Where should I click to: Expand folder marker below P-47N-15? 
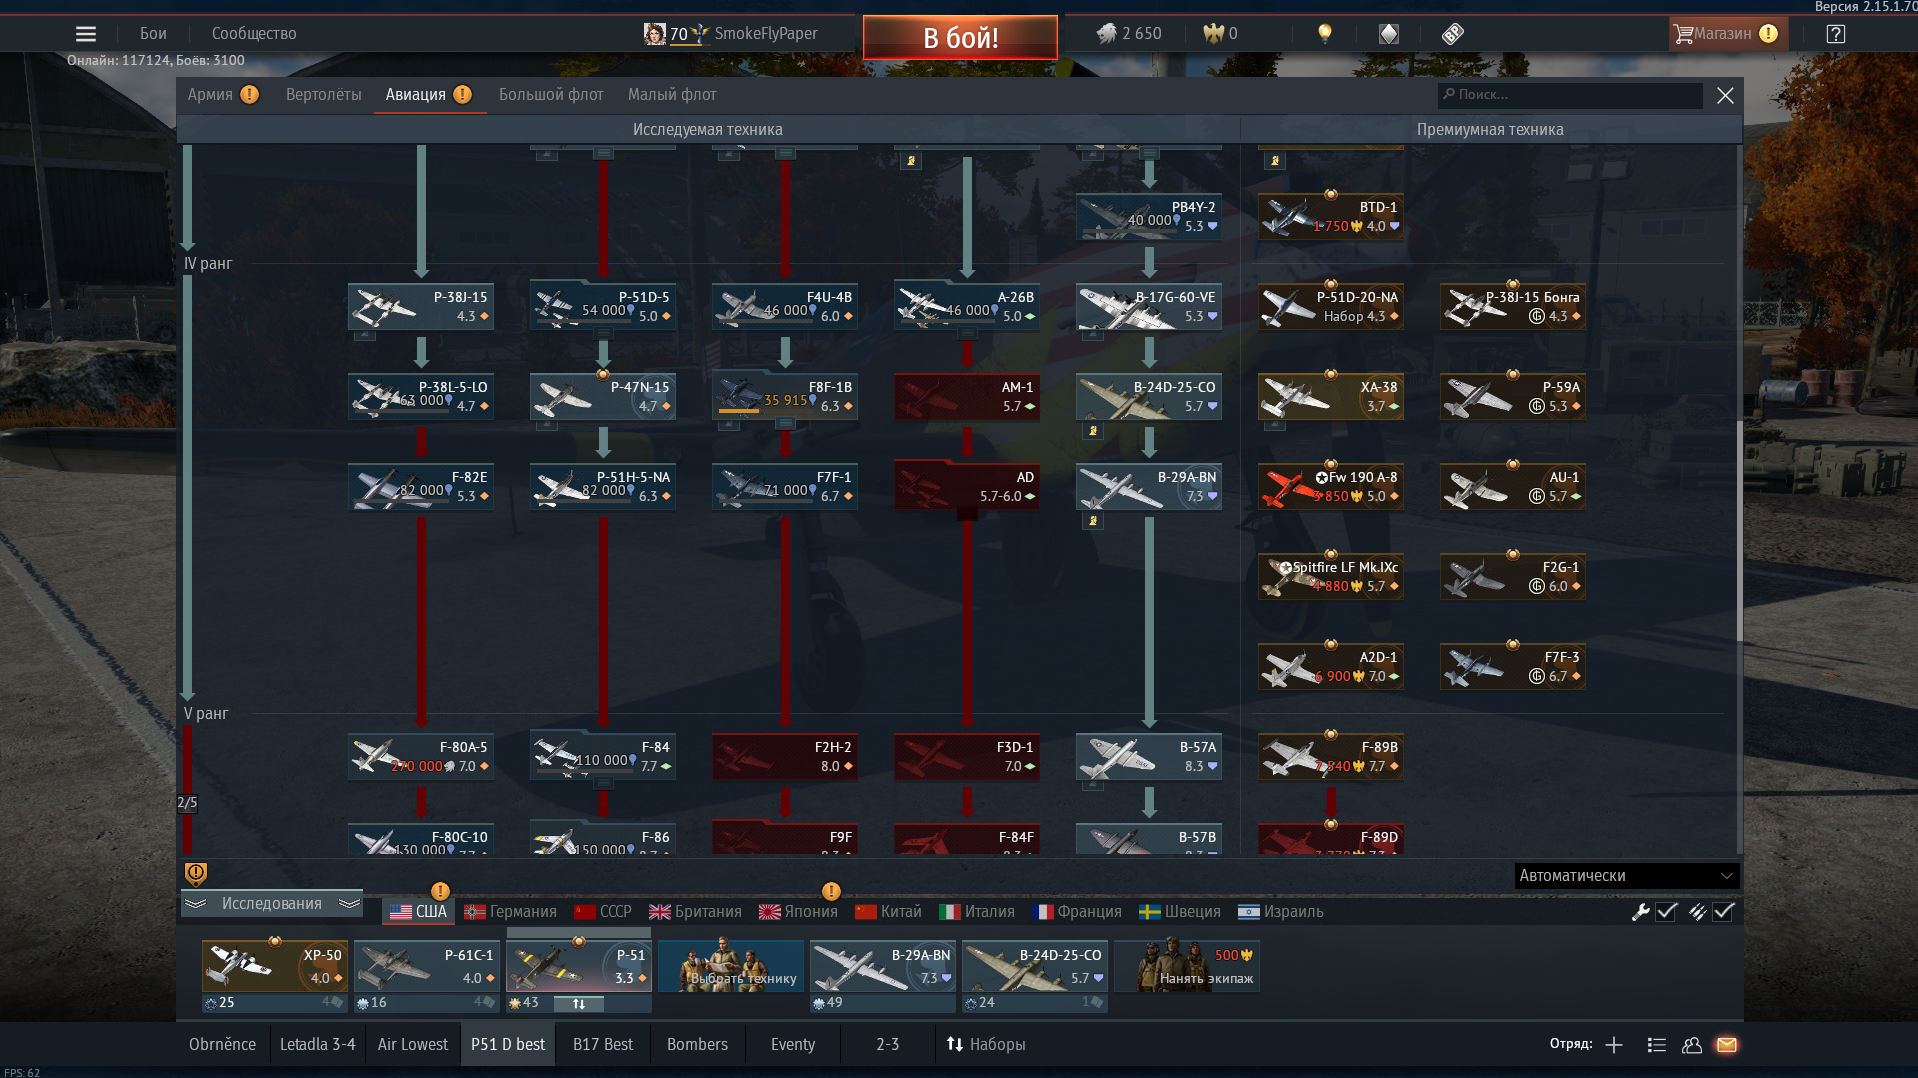coord(547,425)
